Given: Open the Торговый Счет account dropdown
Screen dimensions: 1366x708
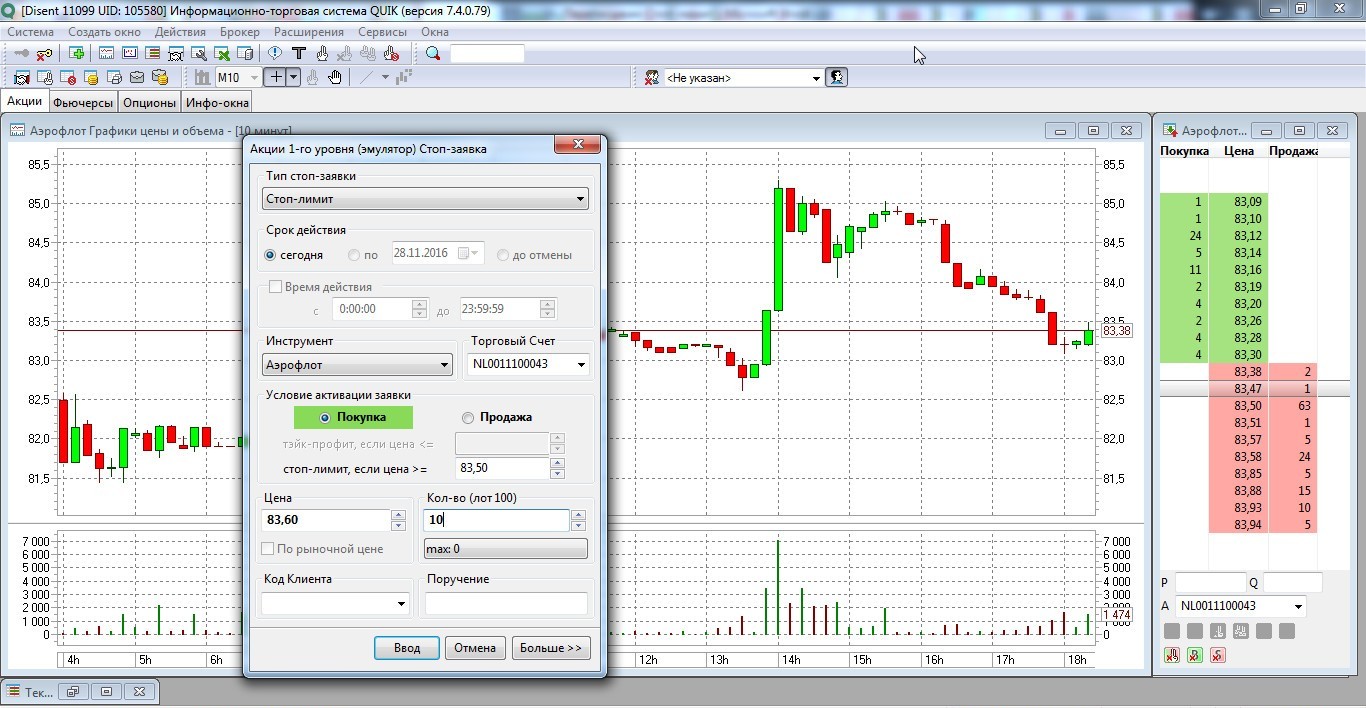Looking at the screenshot, I should [x=581, y=365].
